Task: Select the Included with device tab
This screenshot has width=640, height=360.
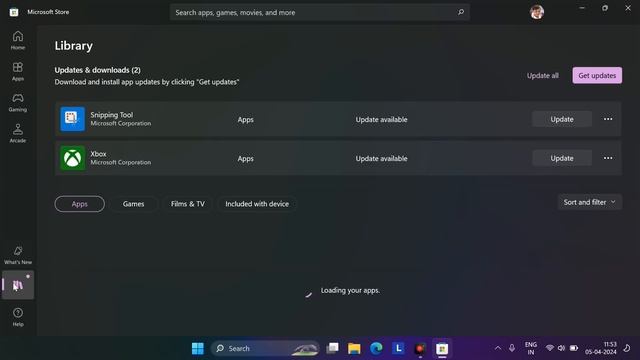Action: 257,204
